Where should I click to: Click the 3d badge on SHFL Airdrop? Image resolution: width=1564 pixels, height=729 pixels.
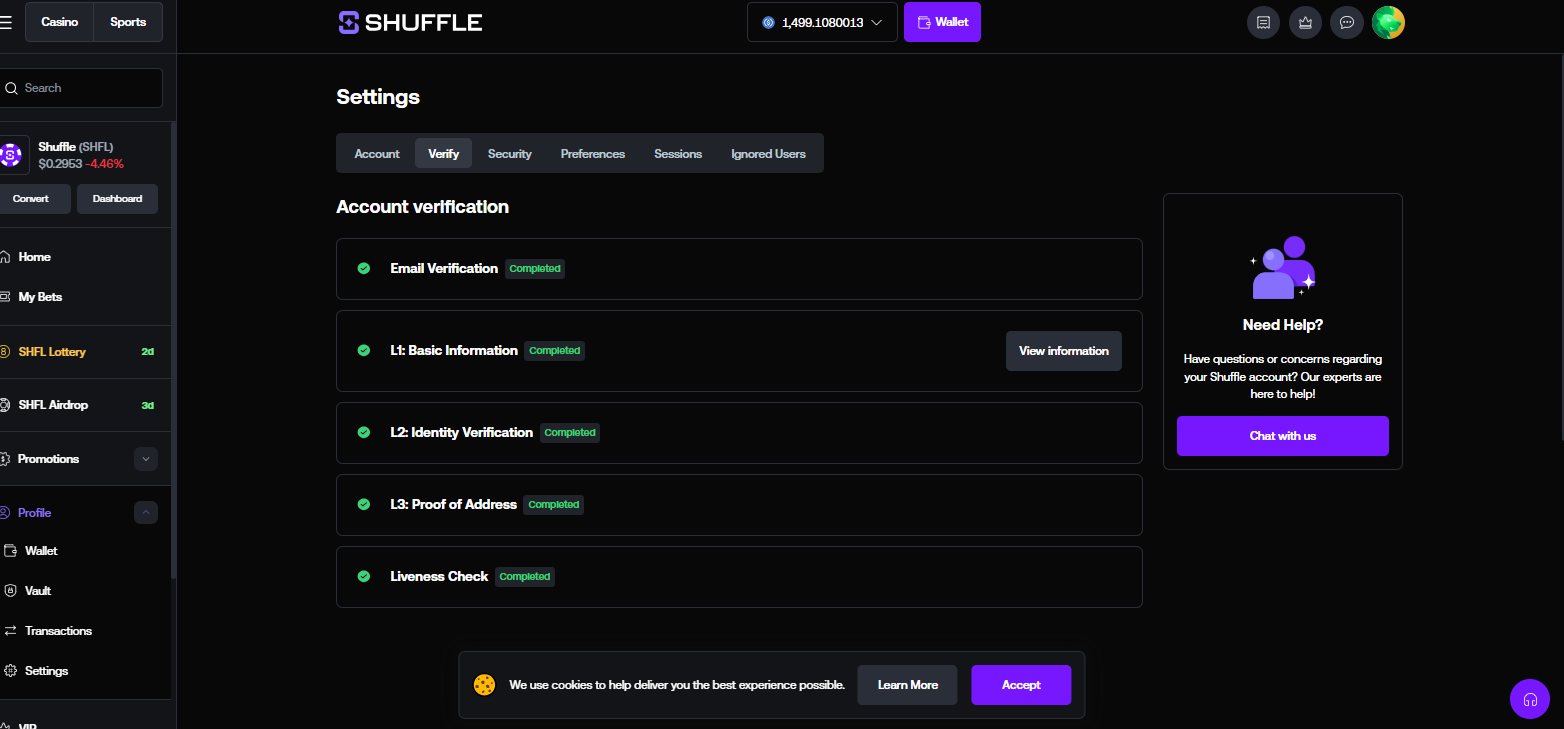(148, 405)
